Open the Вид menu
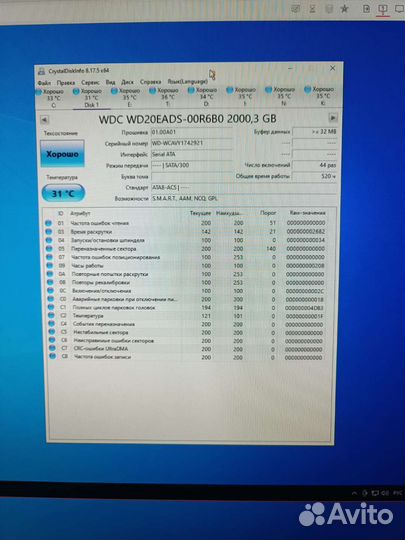This screenshot has width=405, height=540. 110,82
